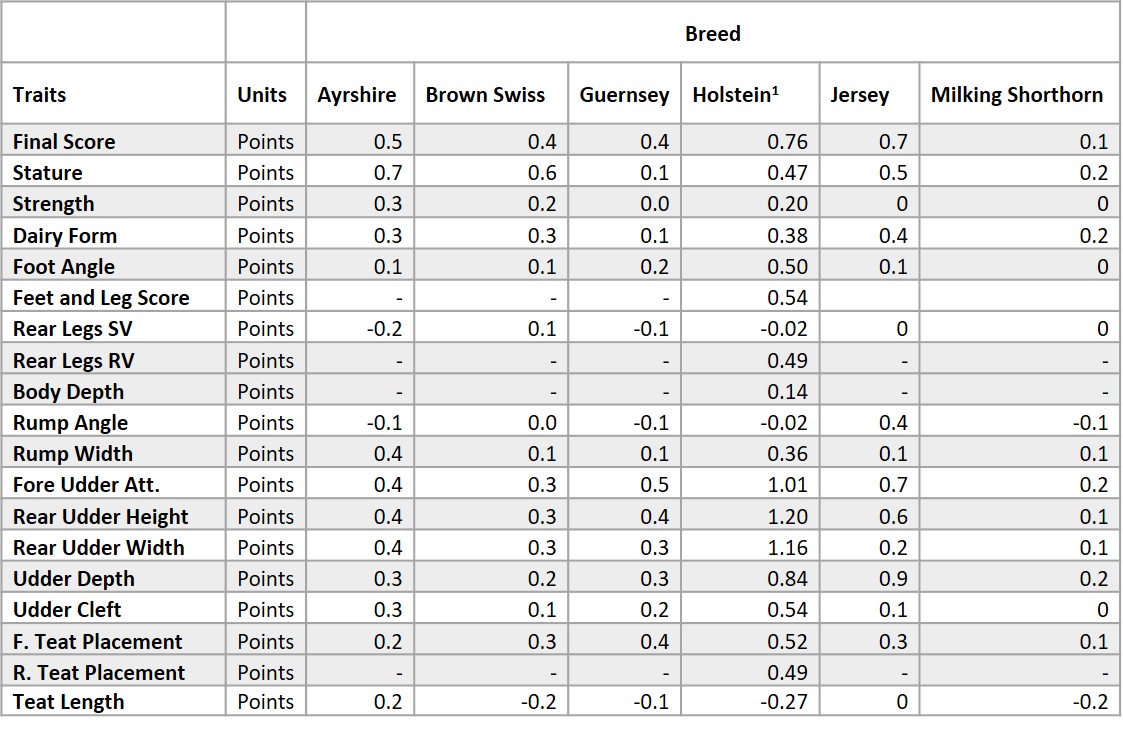Click the Final Score row label
Viewport: 1123px width, 730px height.
[64, 142]
